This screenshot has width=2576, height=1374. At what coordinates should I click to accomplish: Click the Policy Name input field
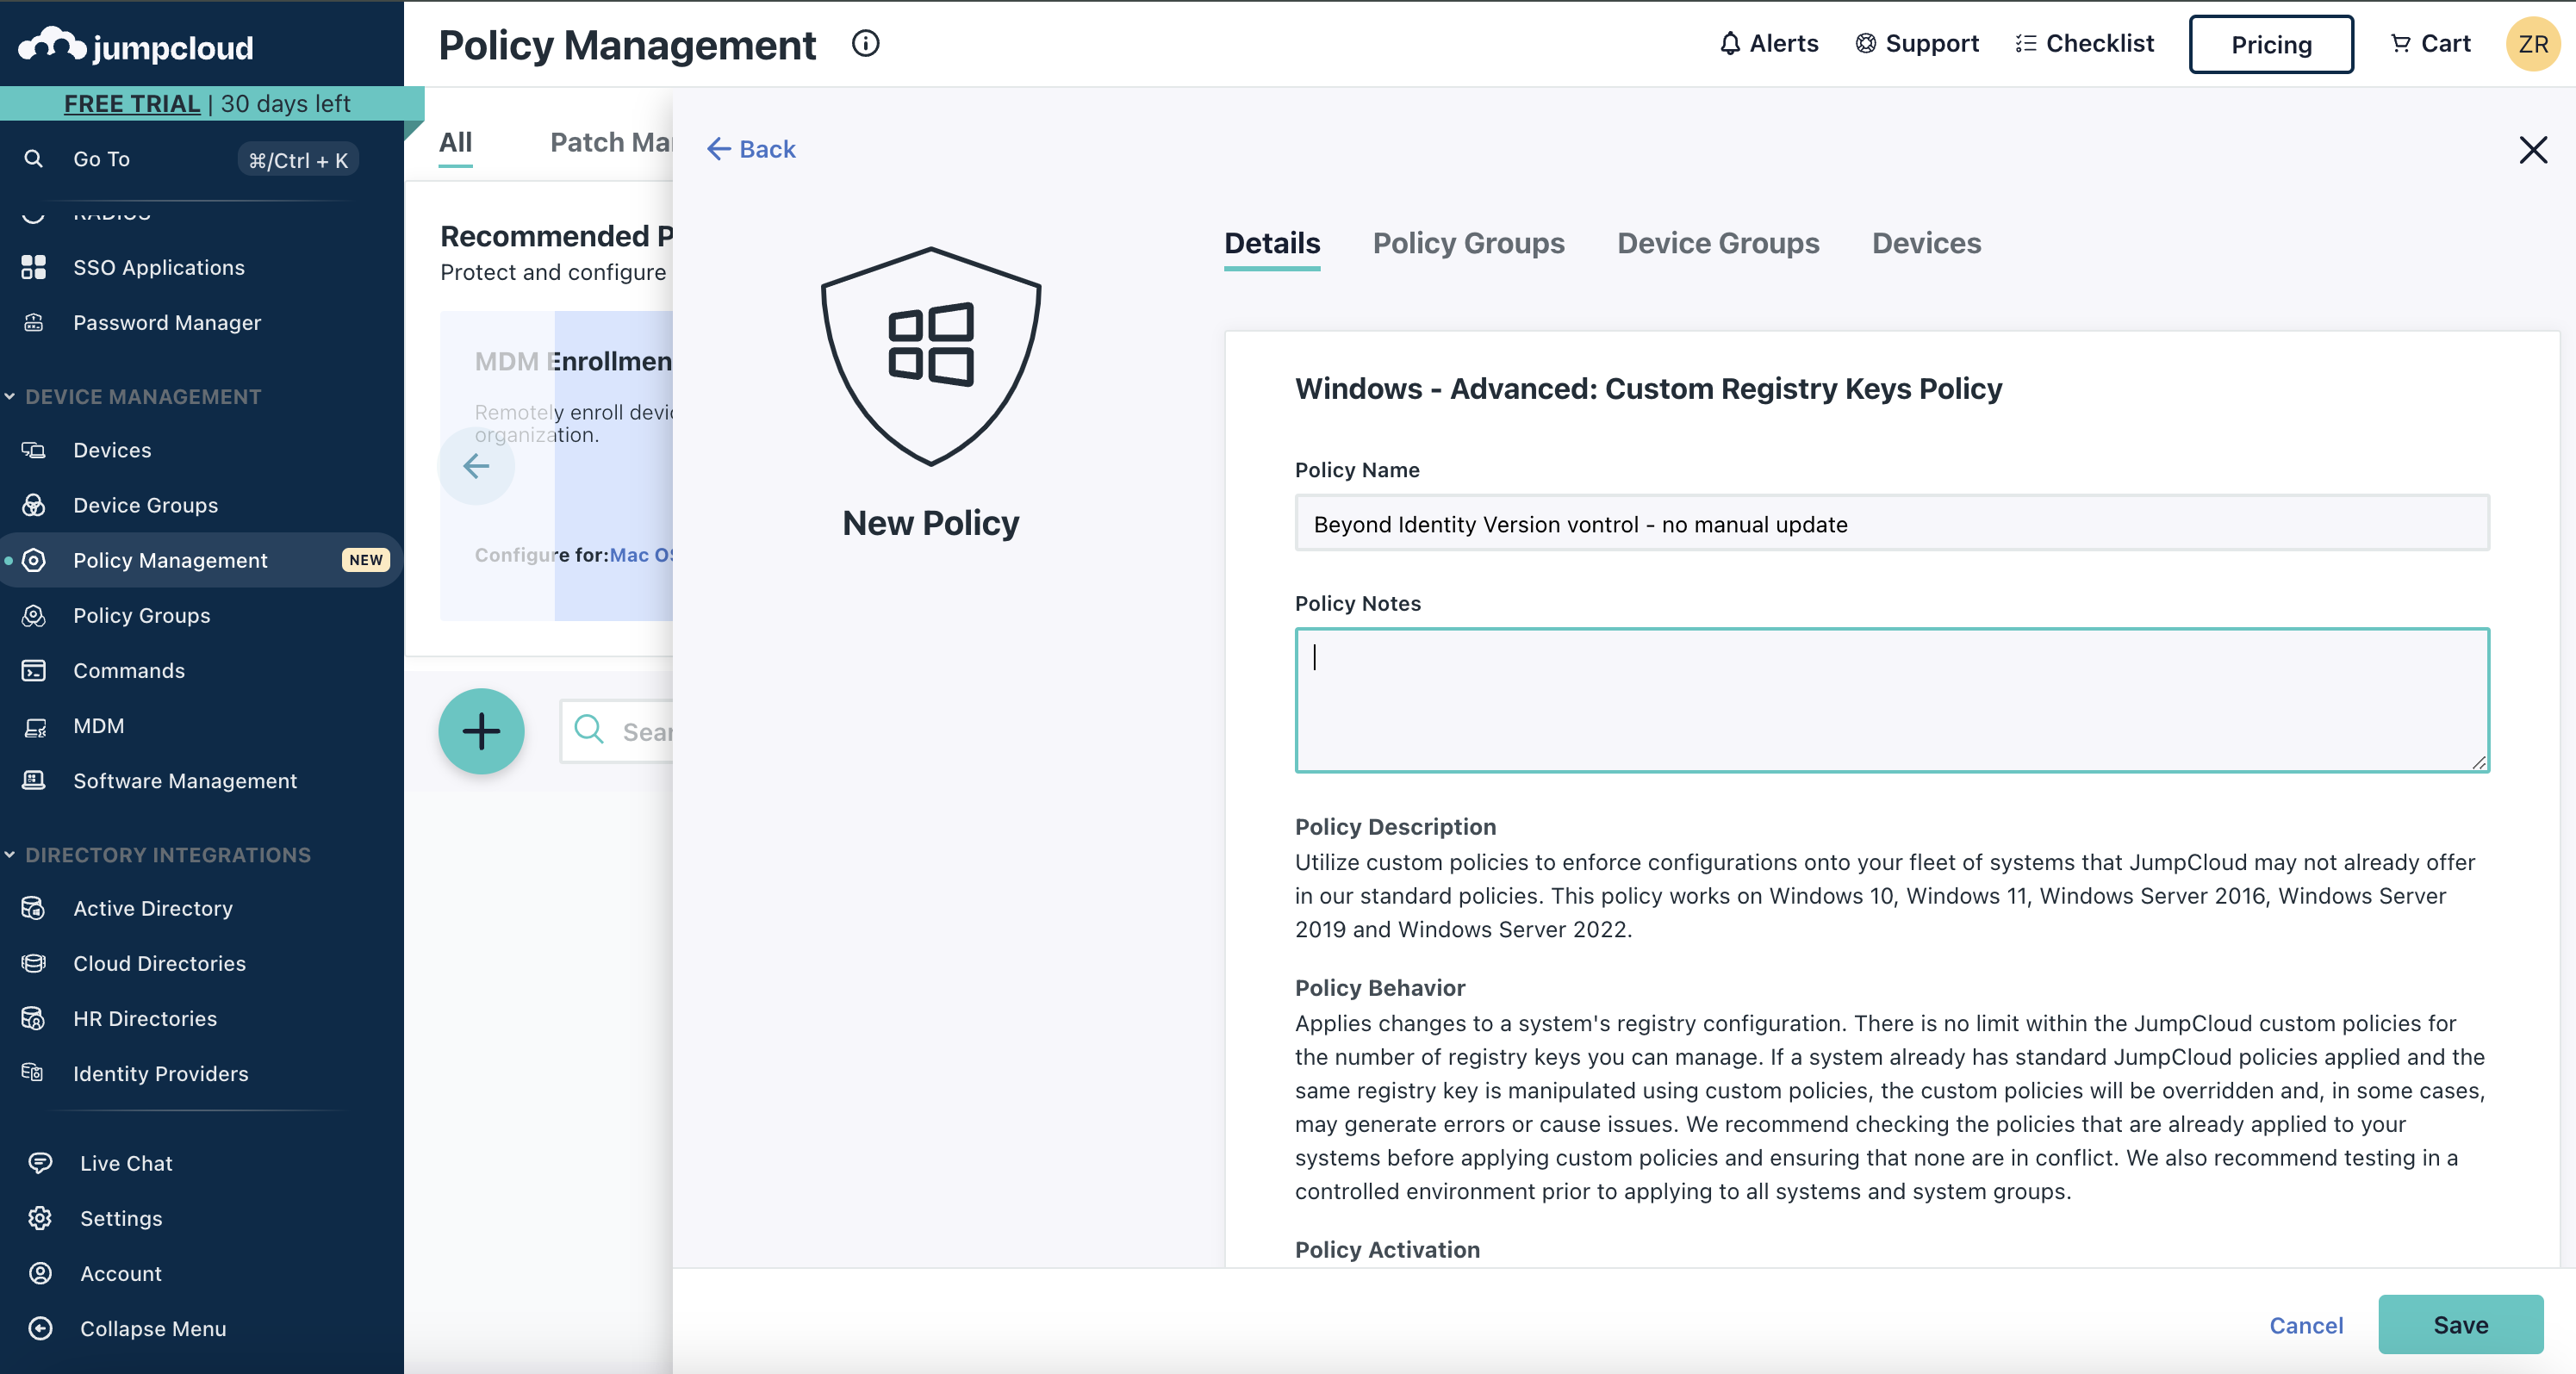coord(1891,524)
